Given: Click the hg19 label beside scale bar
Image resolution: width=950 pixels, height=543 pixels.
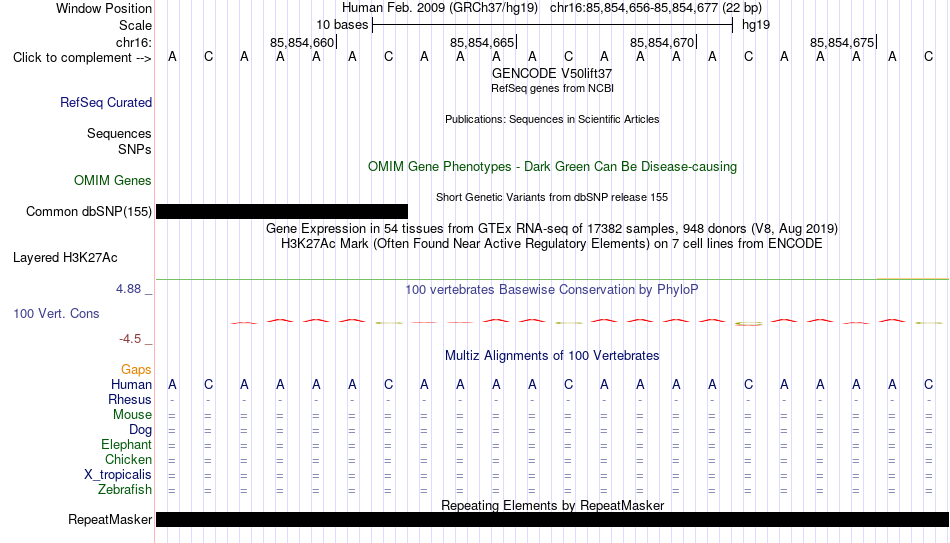Looking at the screenshot, I should 756,25.
